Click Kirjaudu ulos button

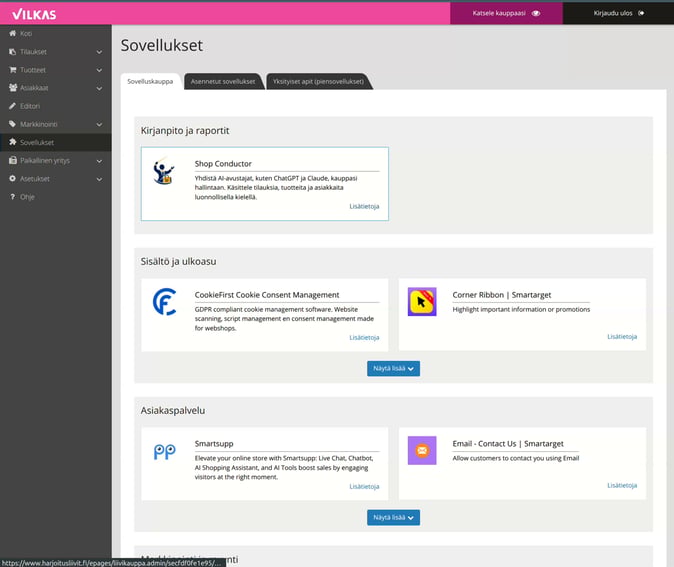(618, 13)
